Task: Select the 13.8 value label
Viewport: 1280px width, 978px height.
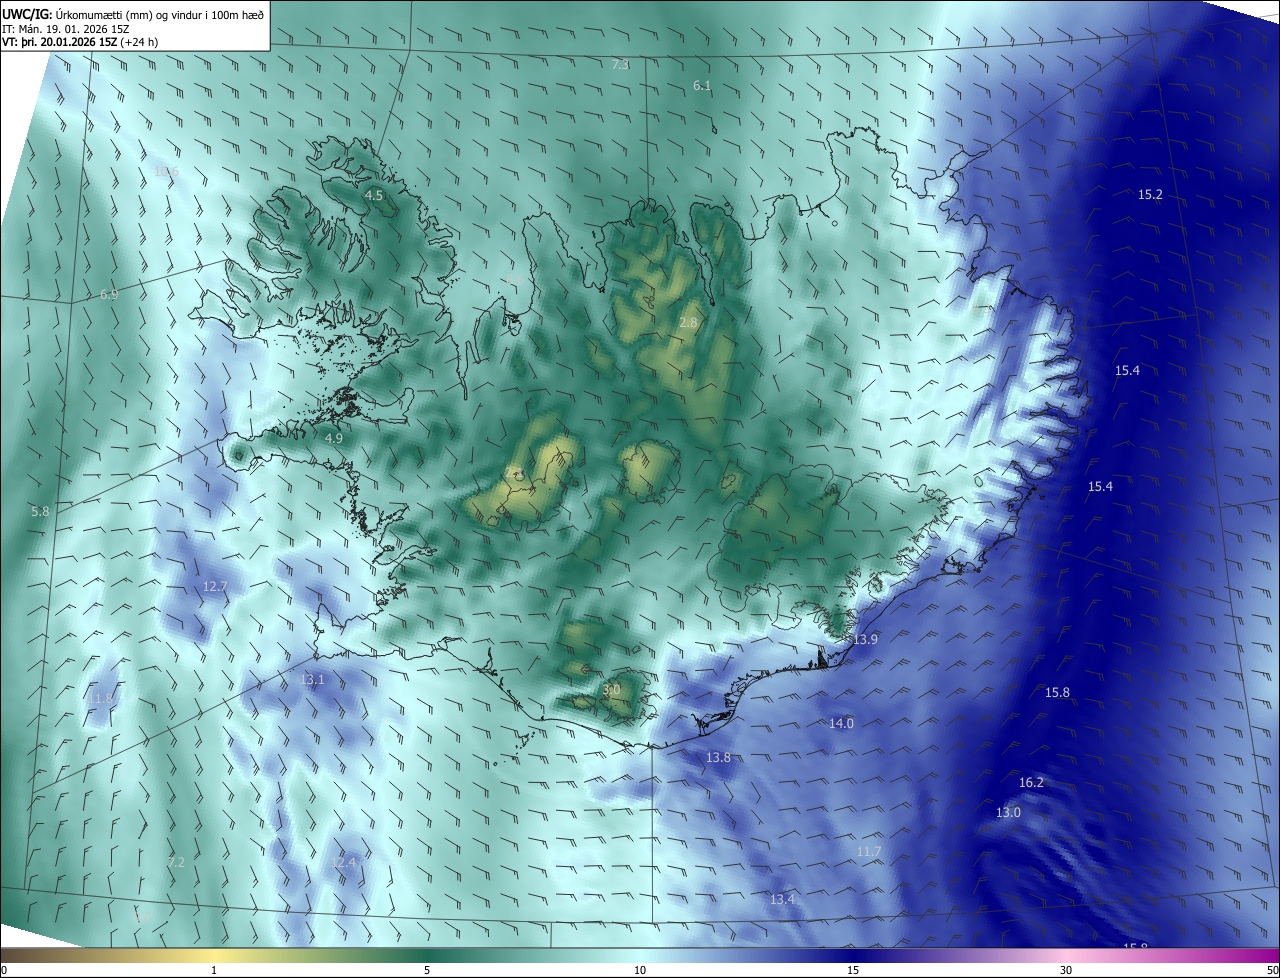Action: [719, 758]
